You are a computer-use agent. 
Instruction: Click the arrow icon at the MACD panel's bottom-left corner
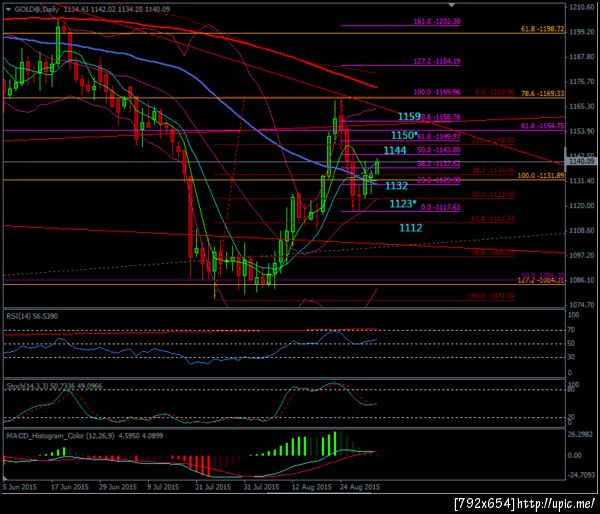6,478
